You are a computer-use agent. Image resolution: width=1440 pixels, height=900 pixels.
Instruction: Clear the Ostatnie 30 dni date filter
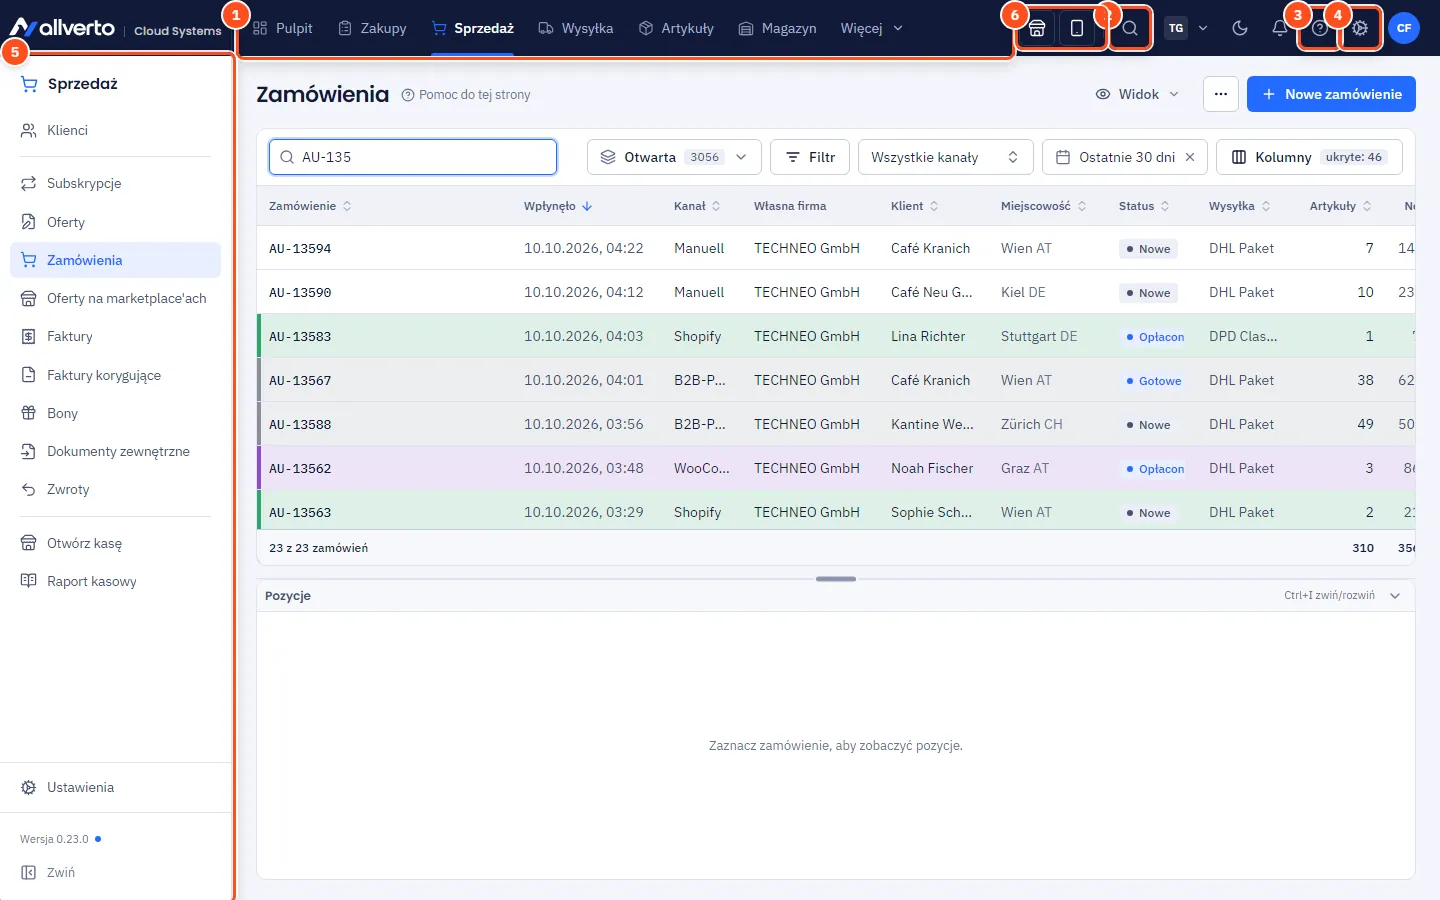(1190, 157)
